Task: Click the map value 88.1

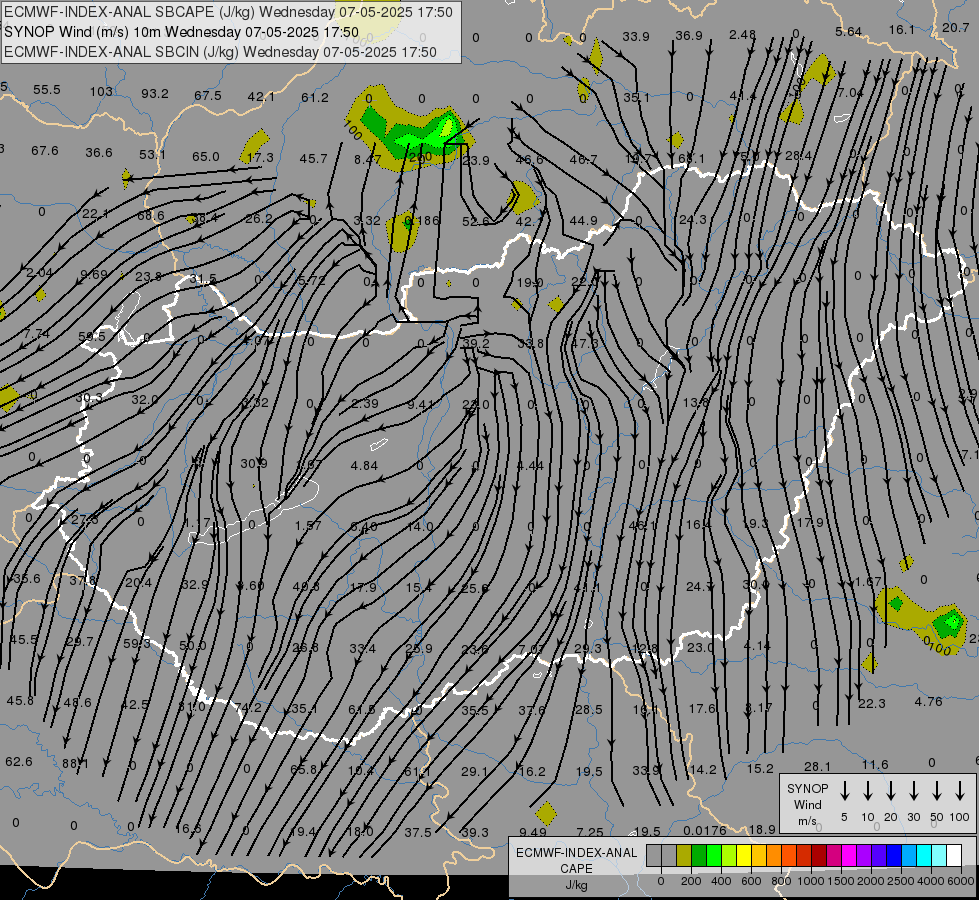Action: 76,764
